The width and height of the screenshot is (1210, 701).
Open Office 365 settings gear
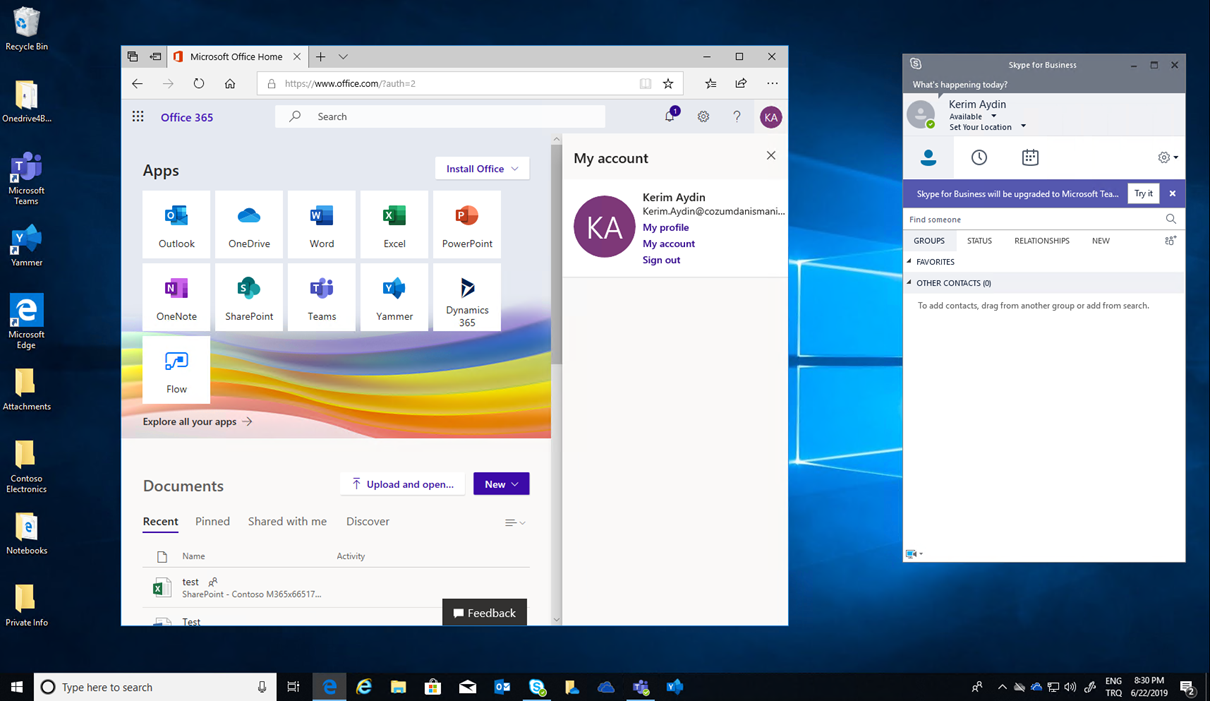(703, 117)
